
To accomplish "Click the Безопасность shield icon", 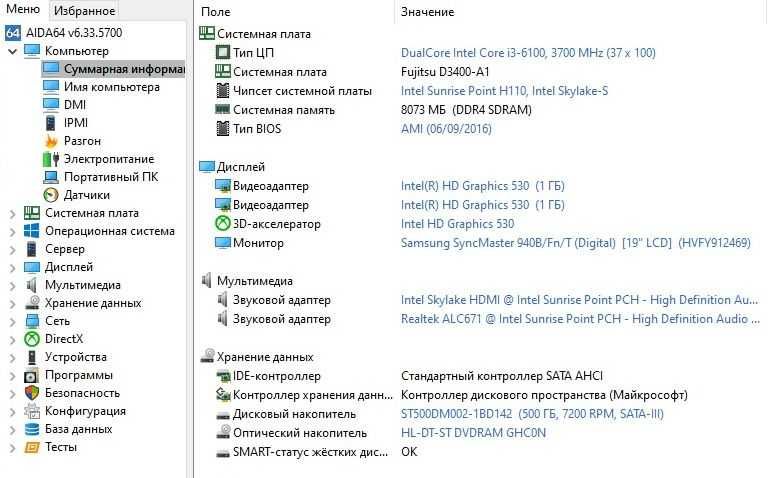I will click(32, 393).
